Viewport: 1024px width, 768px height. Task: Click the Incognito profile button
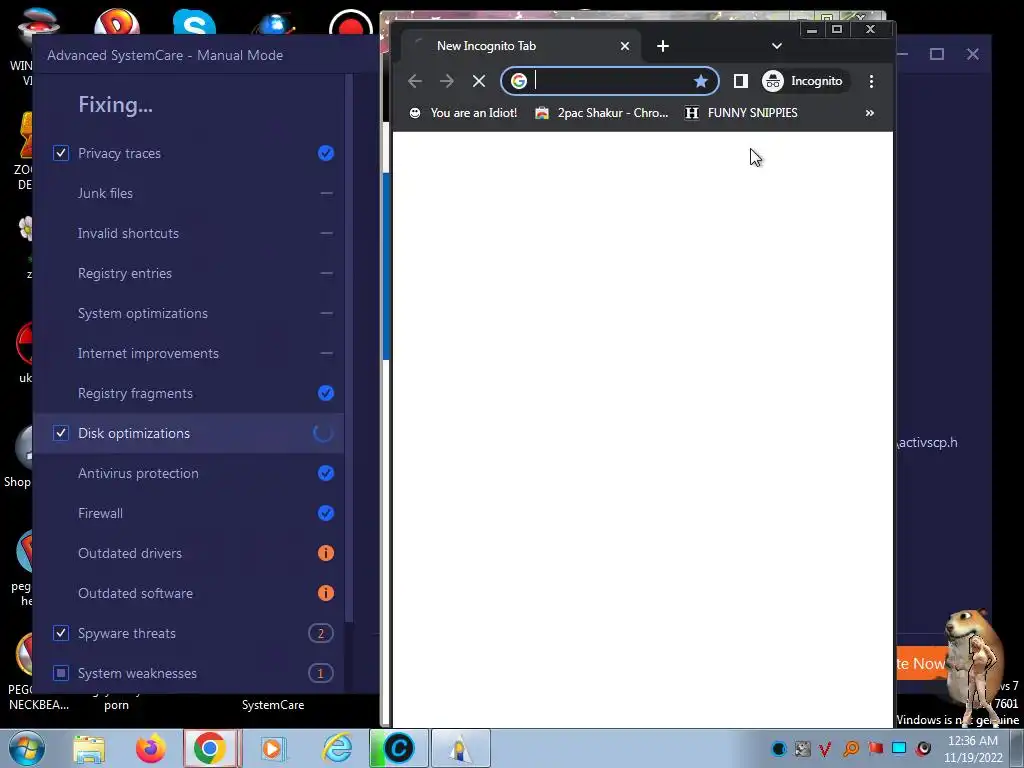click(803, 81)
